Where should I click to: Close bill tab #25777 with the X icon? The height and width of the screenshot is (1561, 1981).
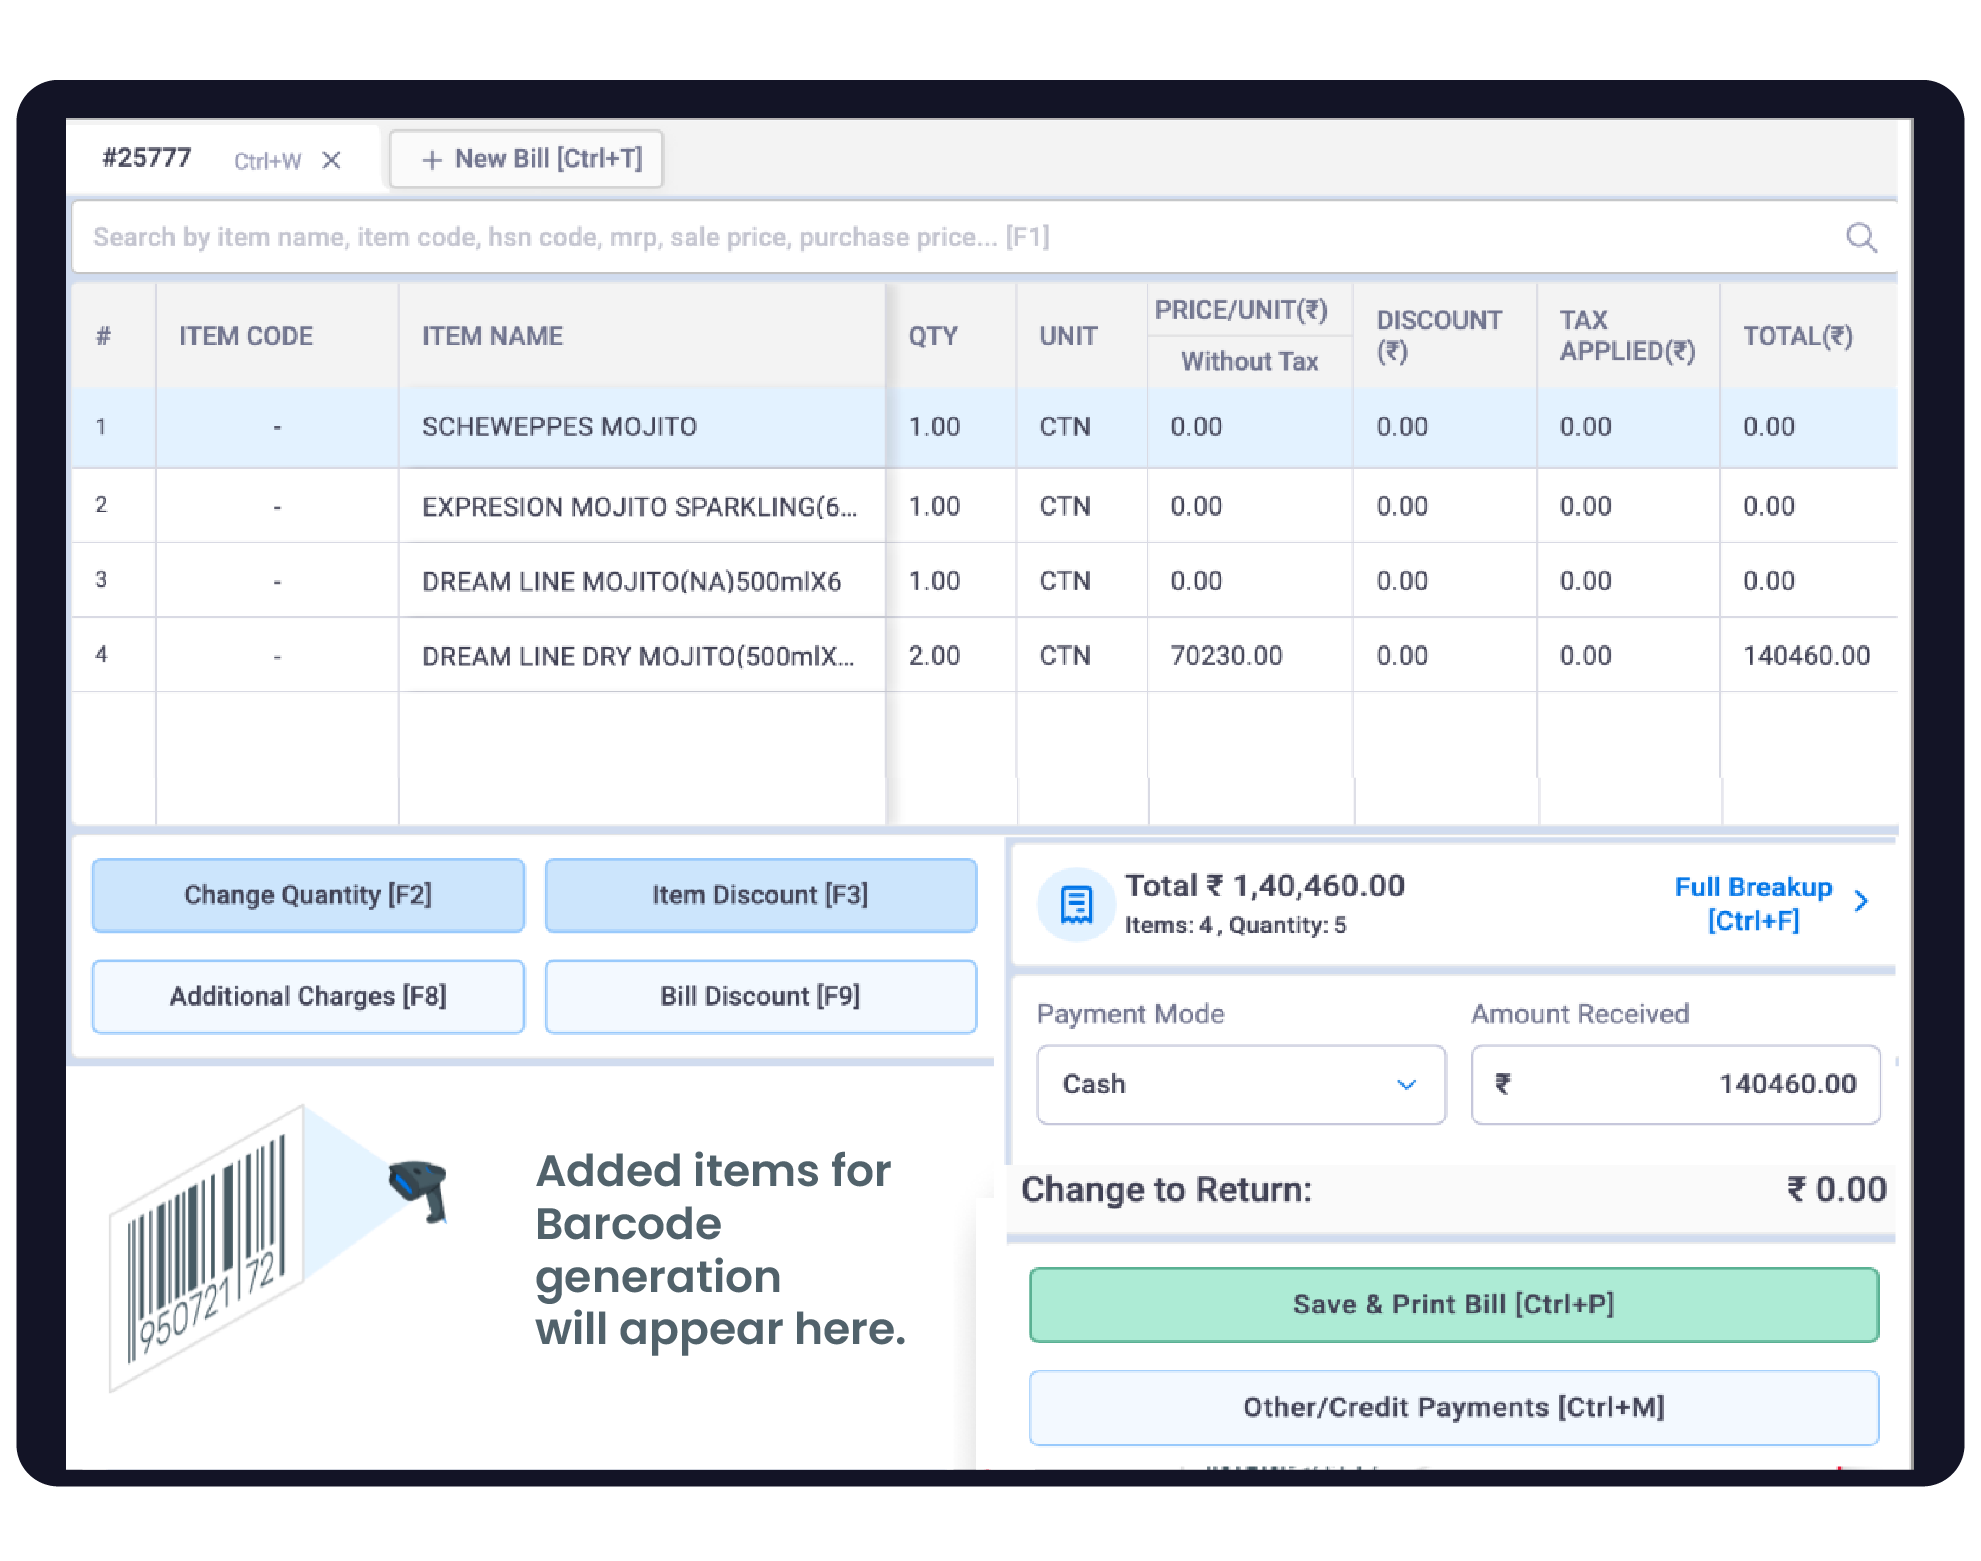click(x=331, y=160)
